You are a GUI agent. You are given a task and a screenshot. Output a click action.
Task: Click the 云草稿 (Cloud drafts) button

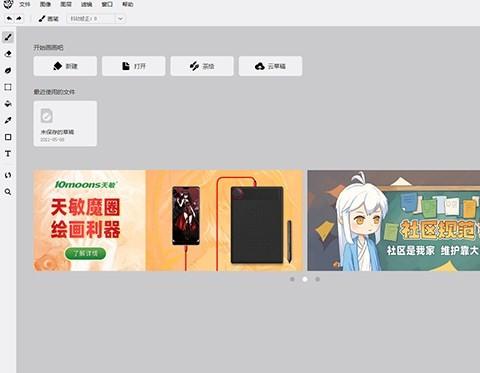point(270,66)
